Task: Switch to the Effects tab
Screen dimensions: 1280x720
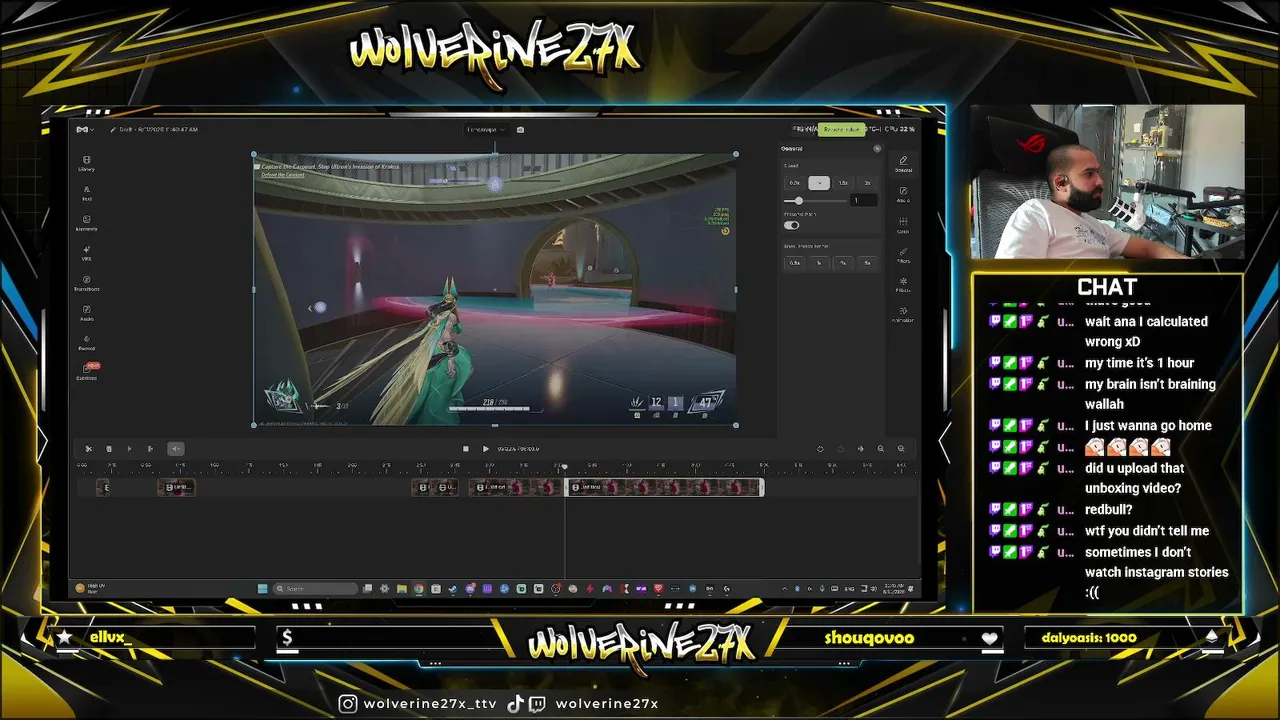Action: [903, 285]
